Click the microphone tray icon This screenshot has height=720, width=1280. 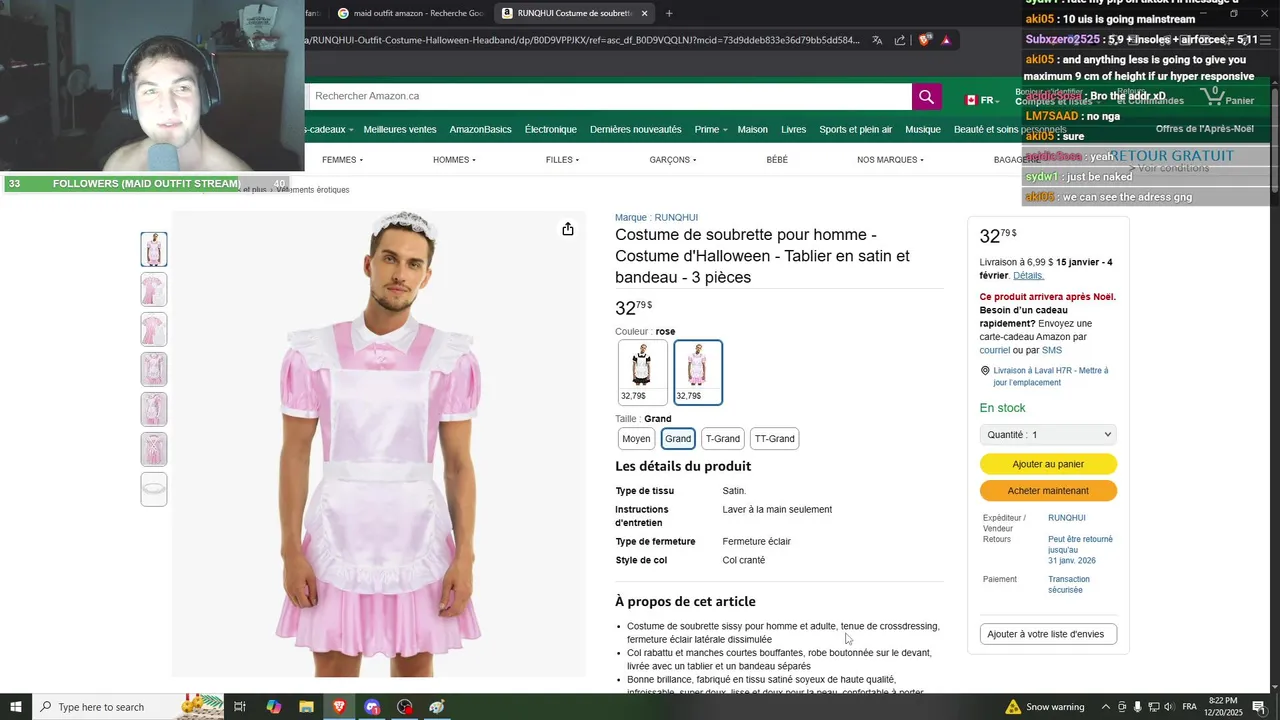click(1137, 707)
